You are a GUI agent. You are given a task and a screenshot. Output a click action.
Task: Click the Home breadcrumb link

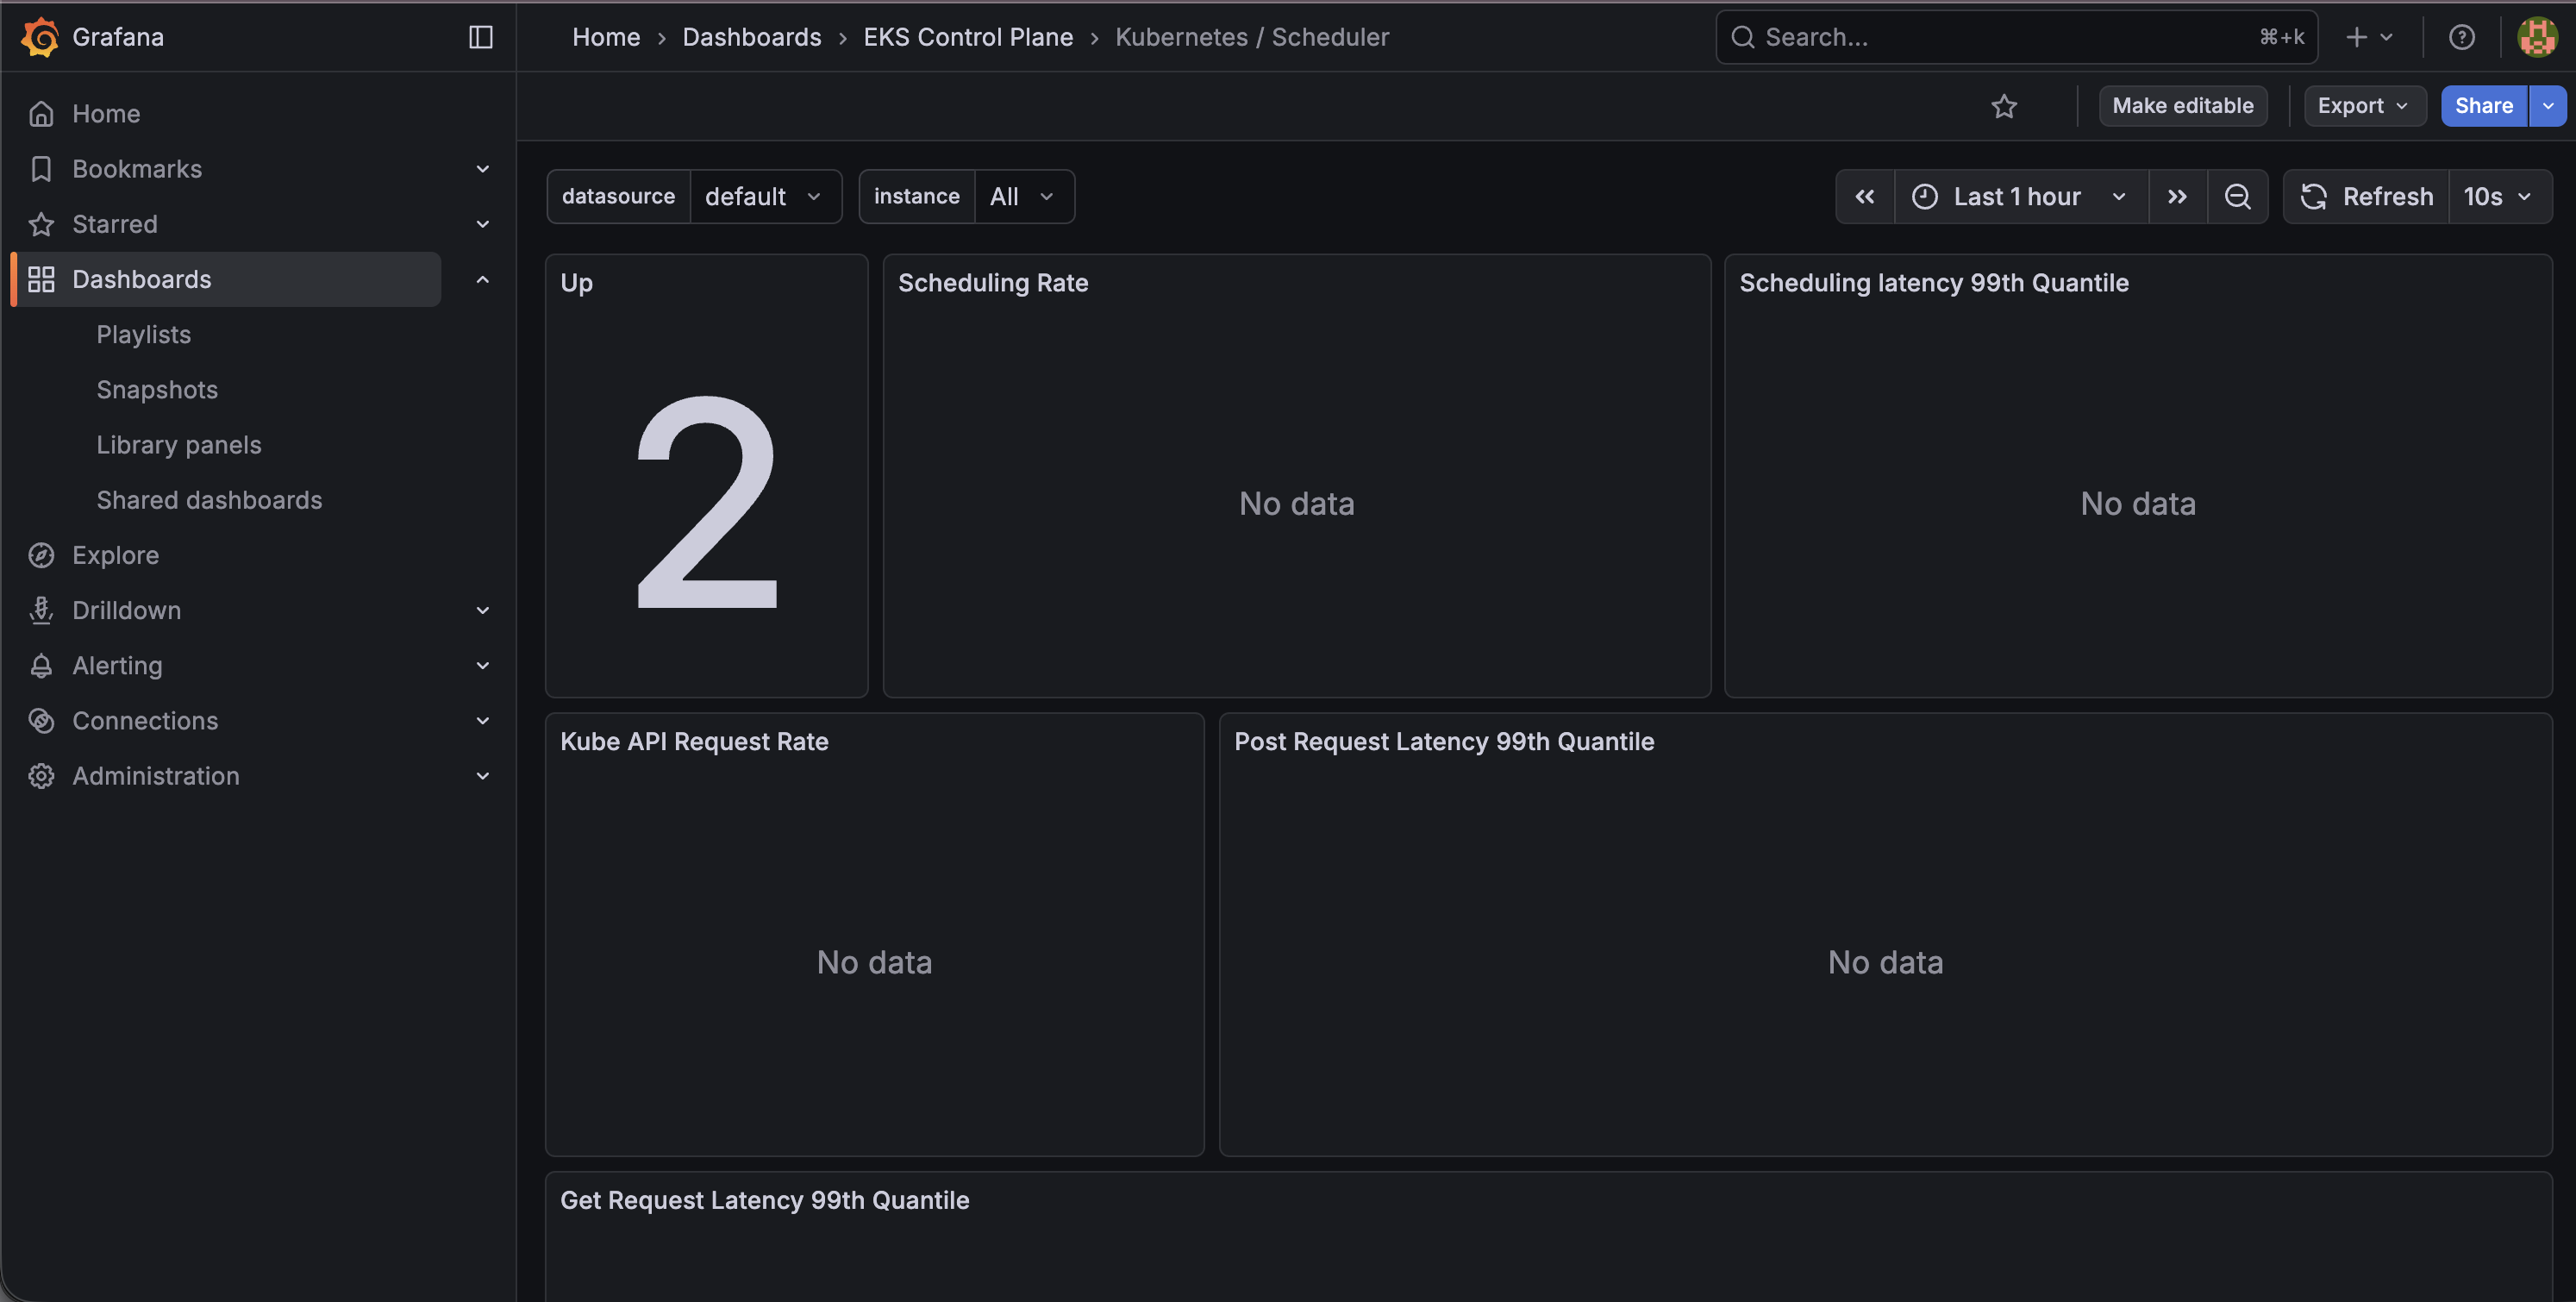pos(606,37)
